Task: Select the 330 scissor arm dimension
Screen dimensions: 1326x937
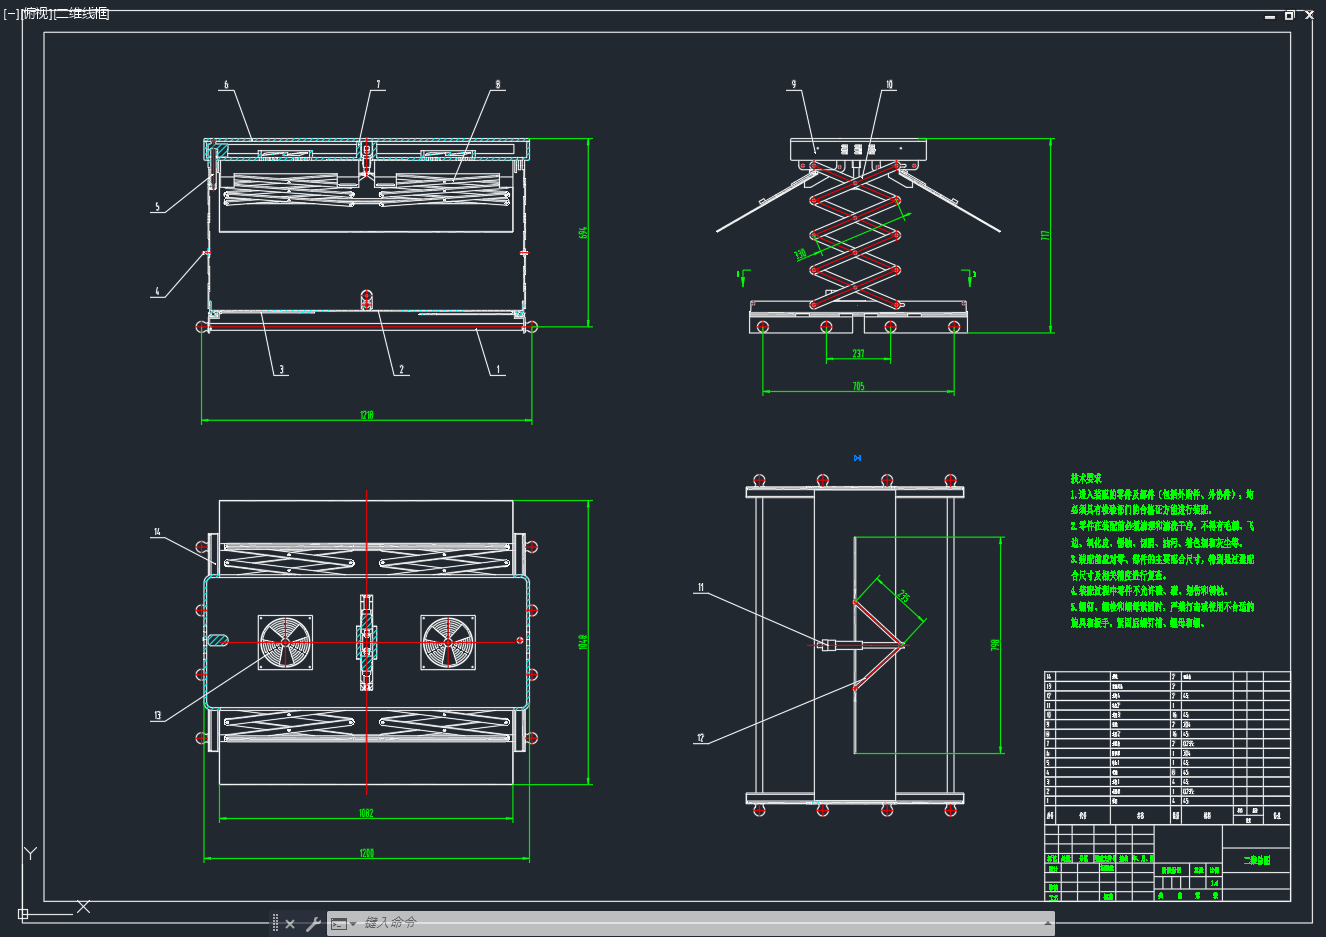Action: 800,255
